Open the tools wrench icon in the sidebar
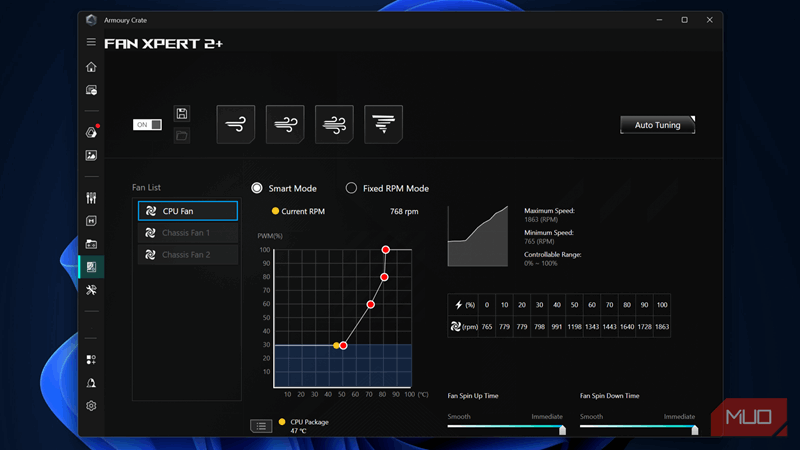 pos(91,290)
